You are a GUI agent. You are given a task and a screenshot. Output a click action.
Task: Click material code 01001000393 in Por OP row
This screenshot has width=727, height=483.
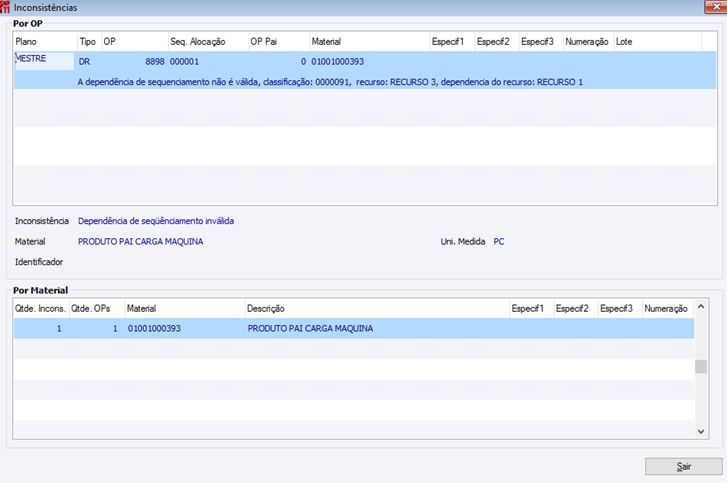pyautogui.click(x=338, y=61)
